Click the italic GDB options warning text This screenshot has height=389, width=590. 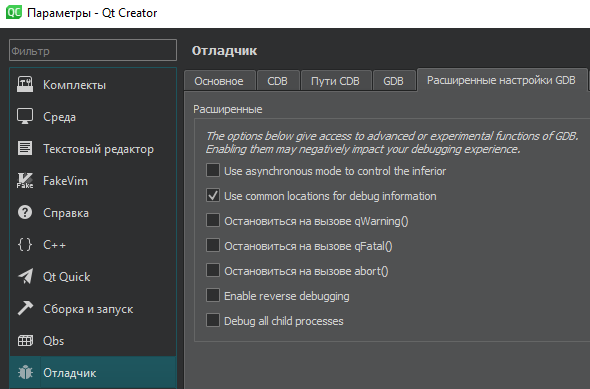click(x=392, y=143)
